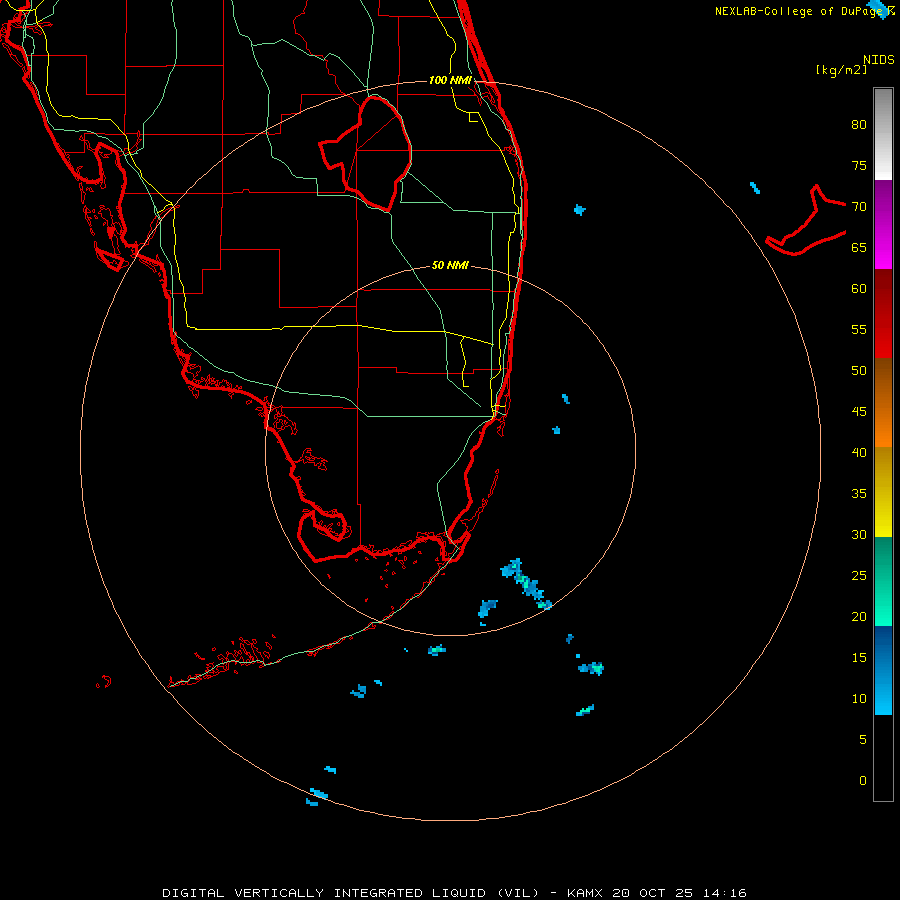
Task: Select the NIDS label above the color bar
Action: (879, 60)
